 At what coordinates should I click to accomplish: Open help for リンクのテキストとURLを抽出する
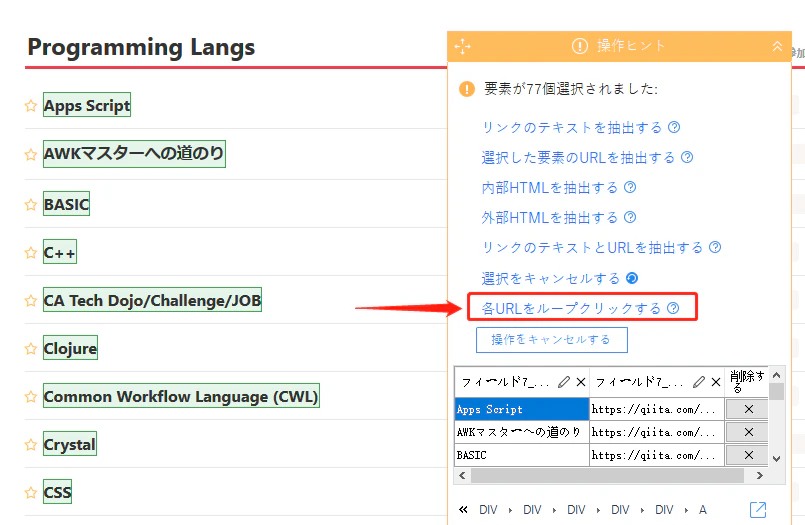coord(715,247)
